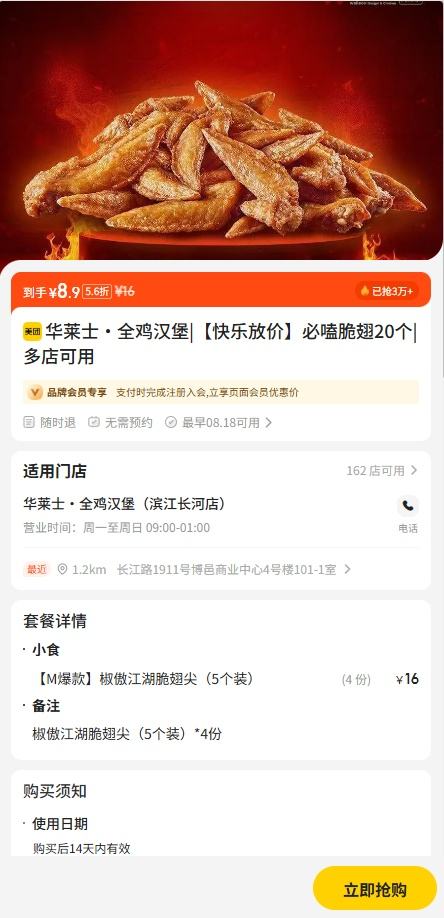This screenshot has width=444, height=918.
Task: Click the brand member V icon
Action: click(x=35, y=392)
